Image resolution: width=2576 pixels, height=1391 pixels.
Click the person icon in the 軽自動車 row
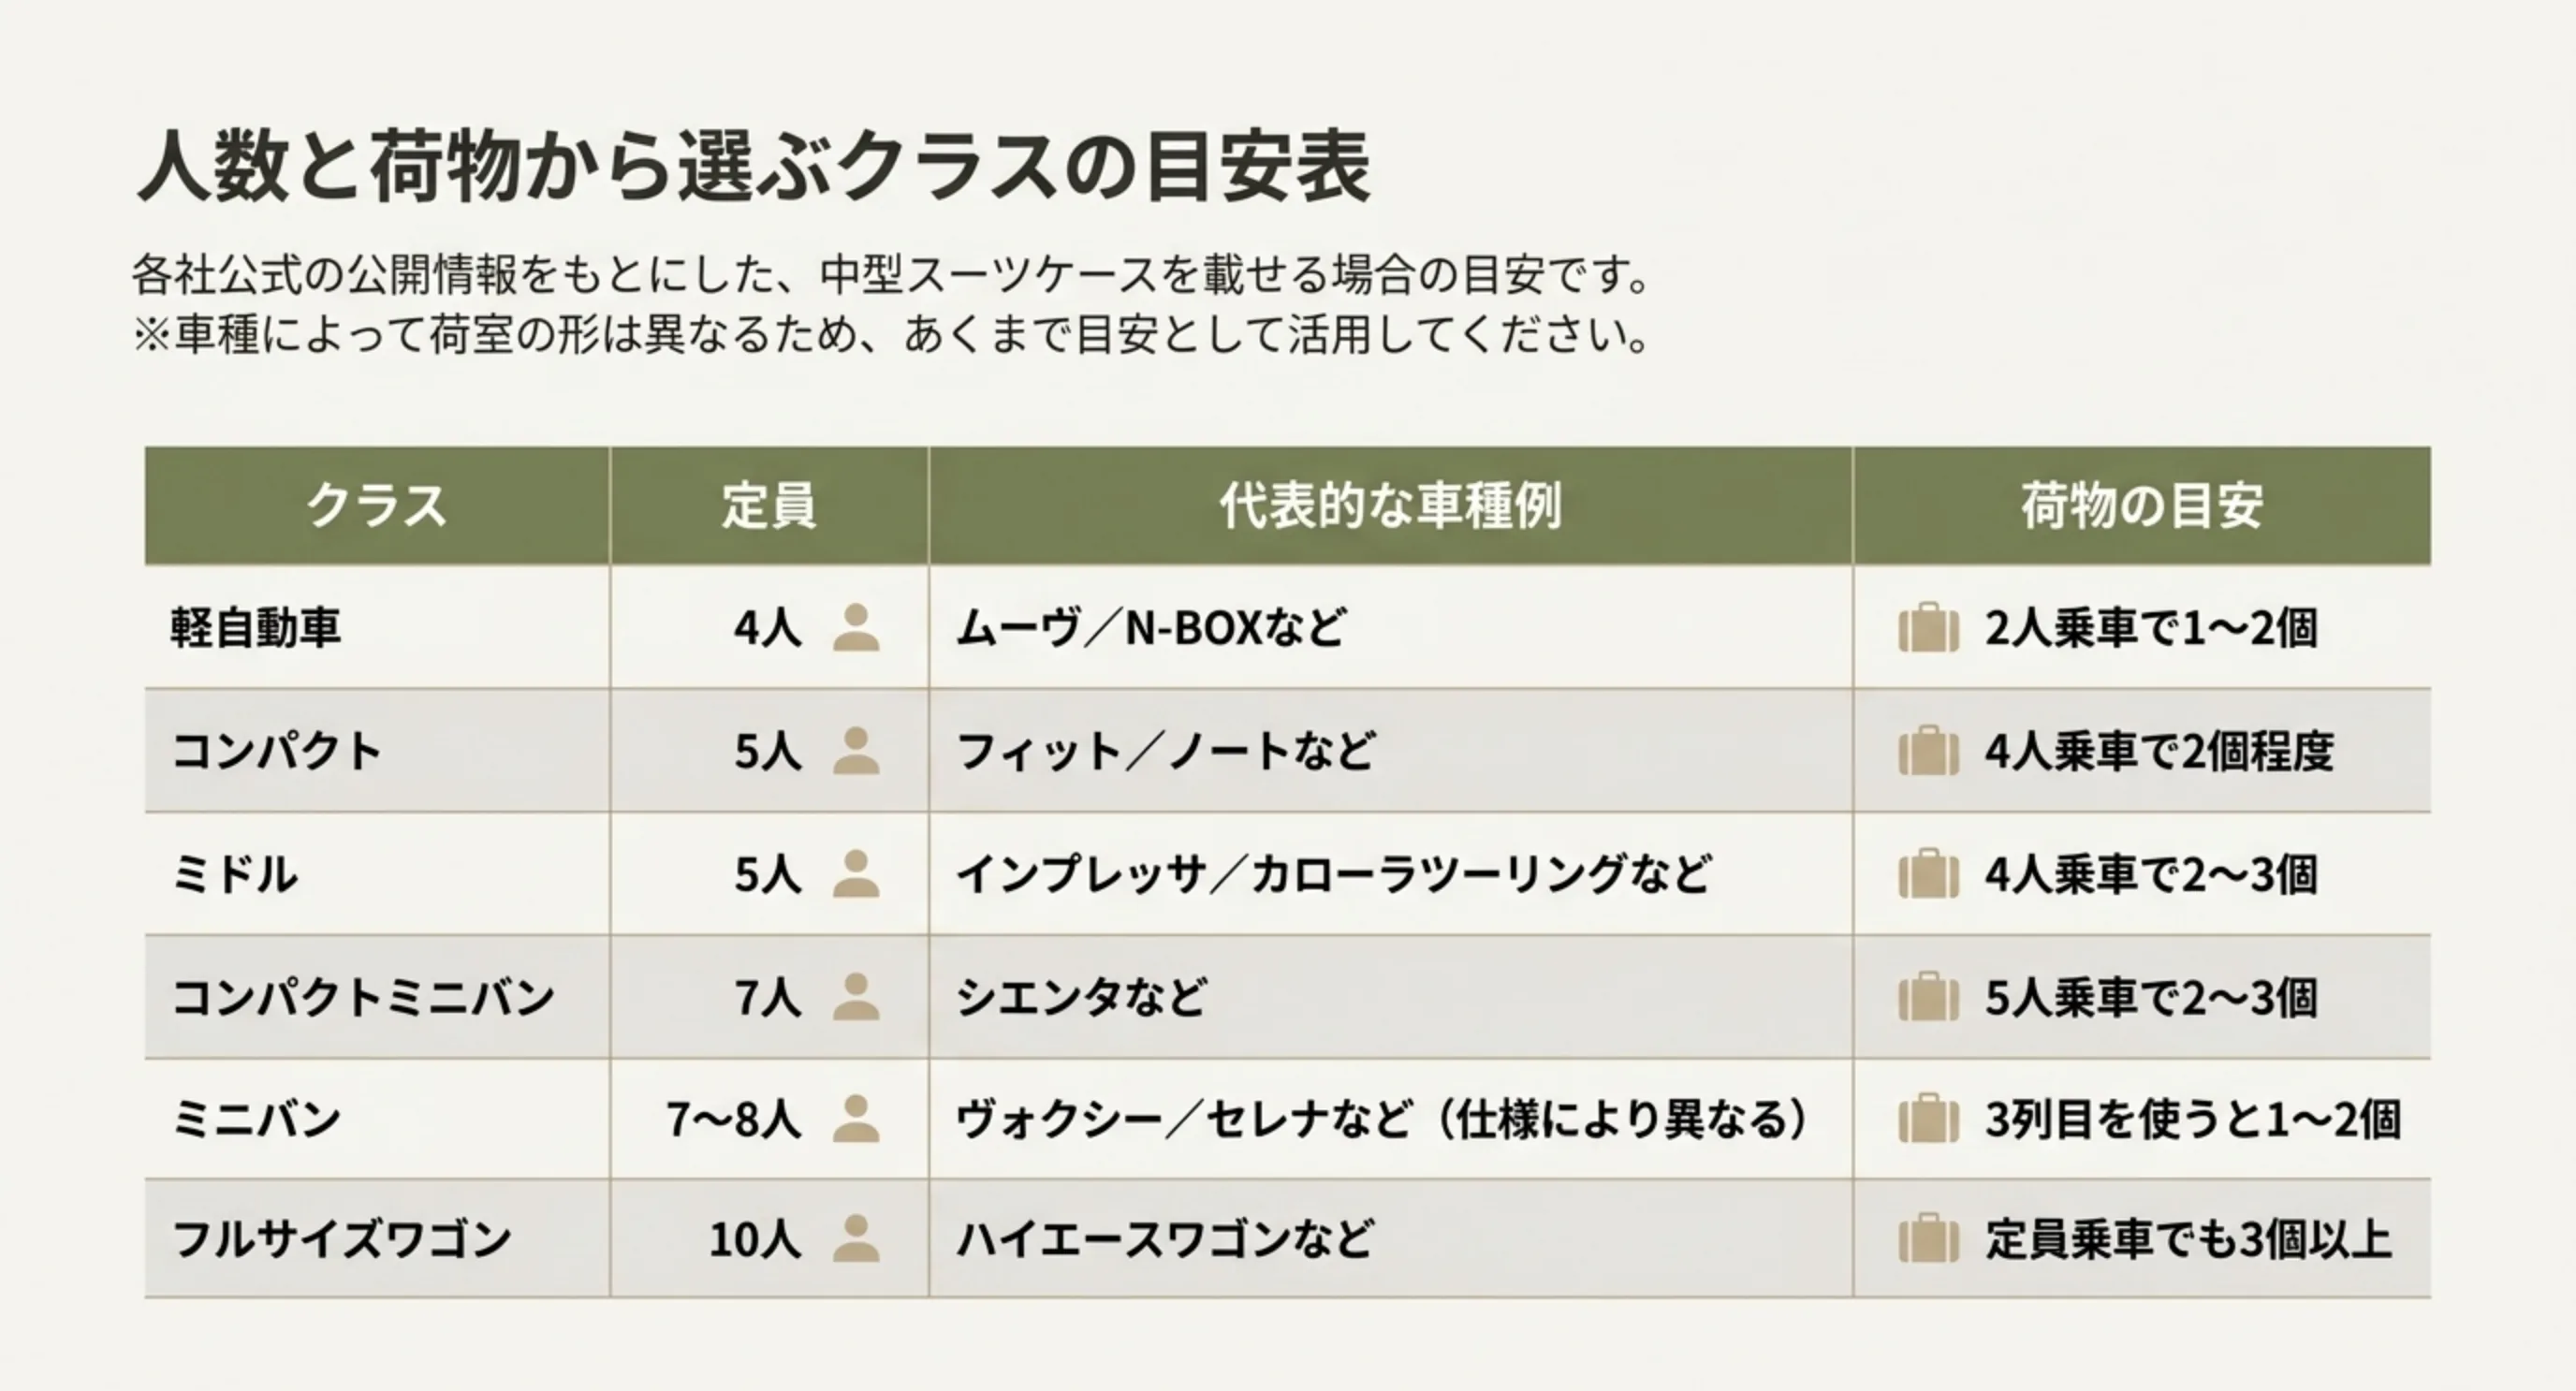pos(856,628)
